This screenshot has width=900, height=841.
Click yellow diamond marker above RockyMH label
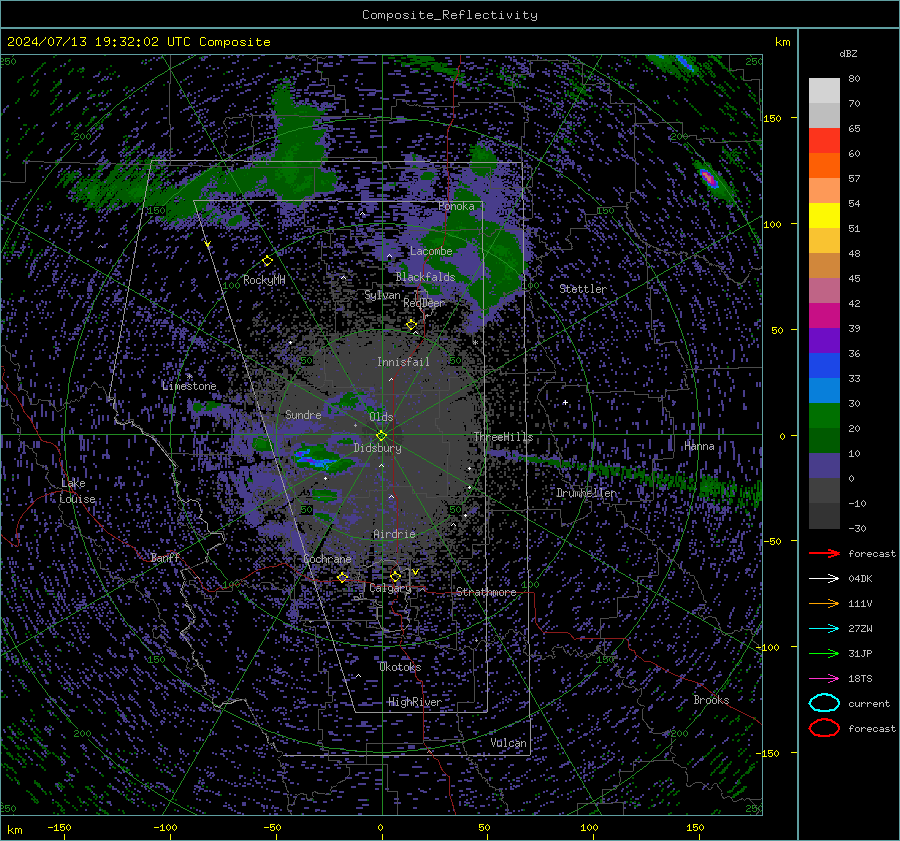click(x=267, y=261)
